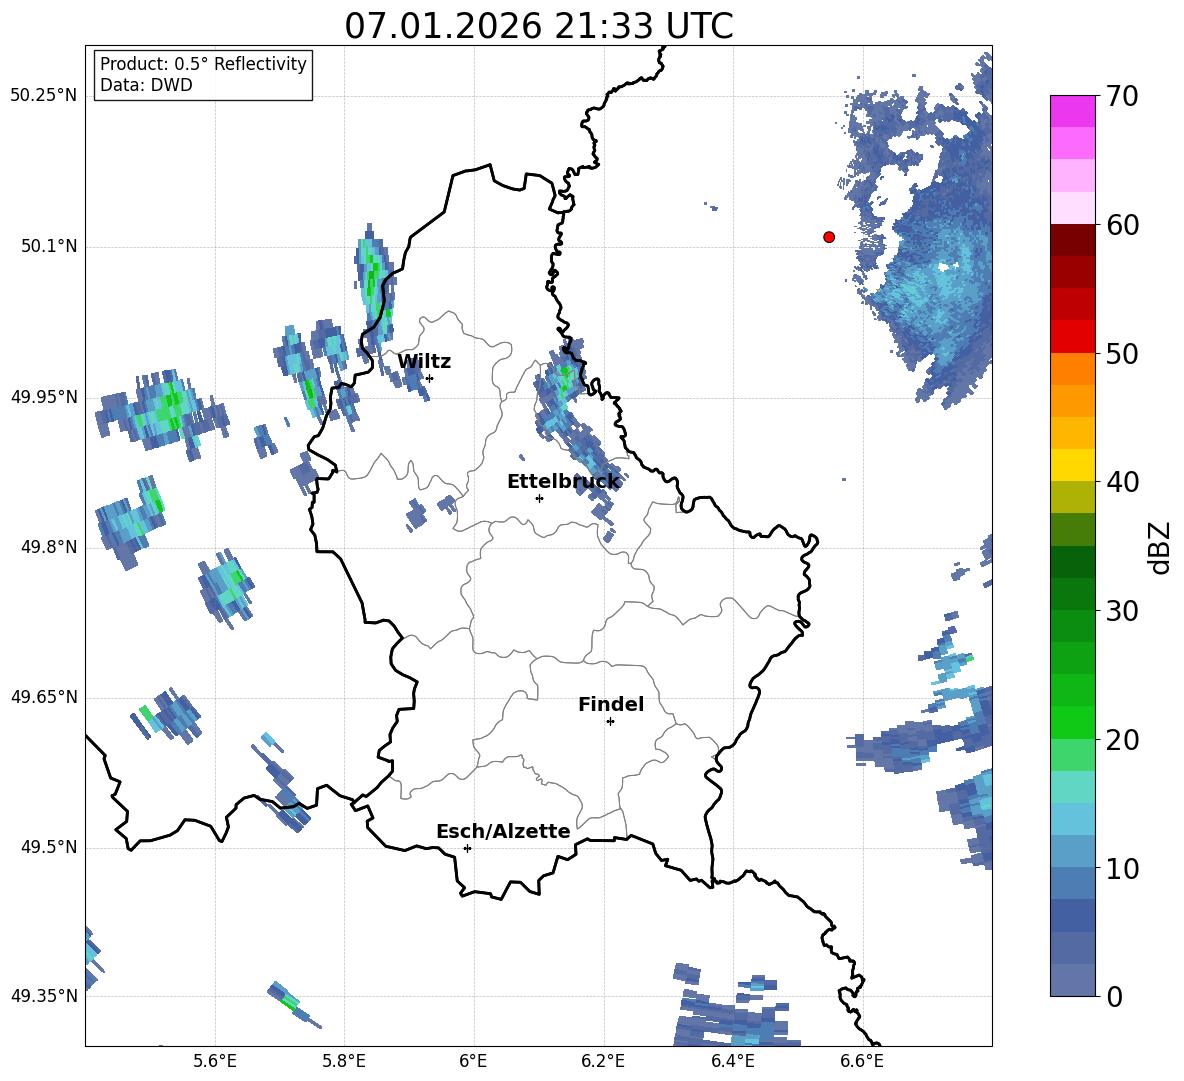
Task: Click the Ettelbruck station cross marker
Action: [x=539, y=498]
